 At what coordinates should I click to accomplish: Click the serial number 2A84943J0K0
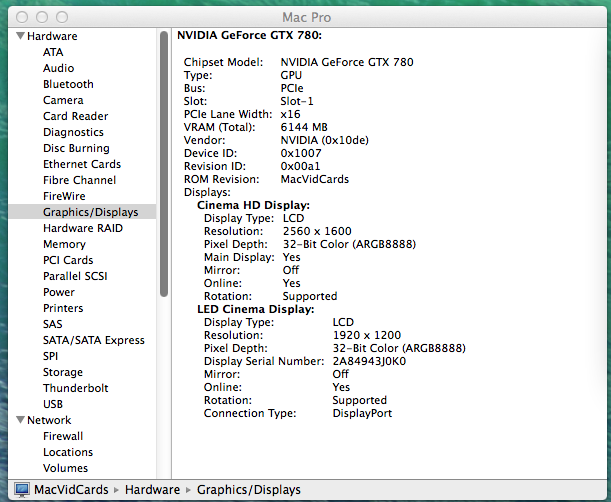369,361
